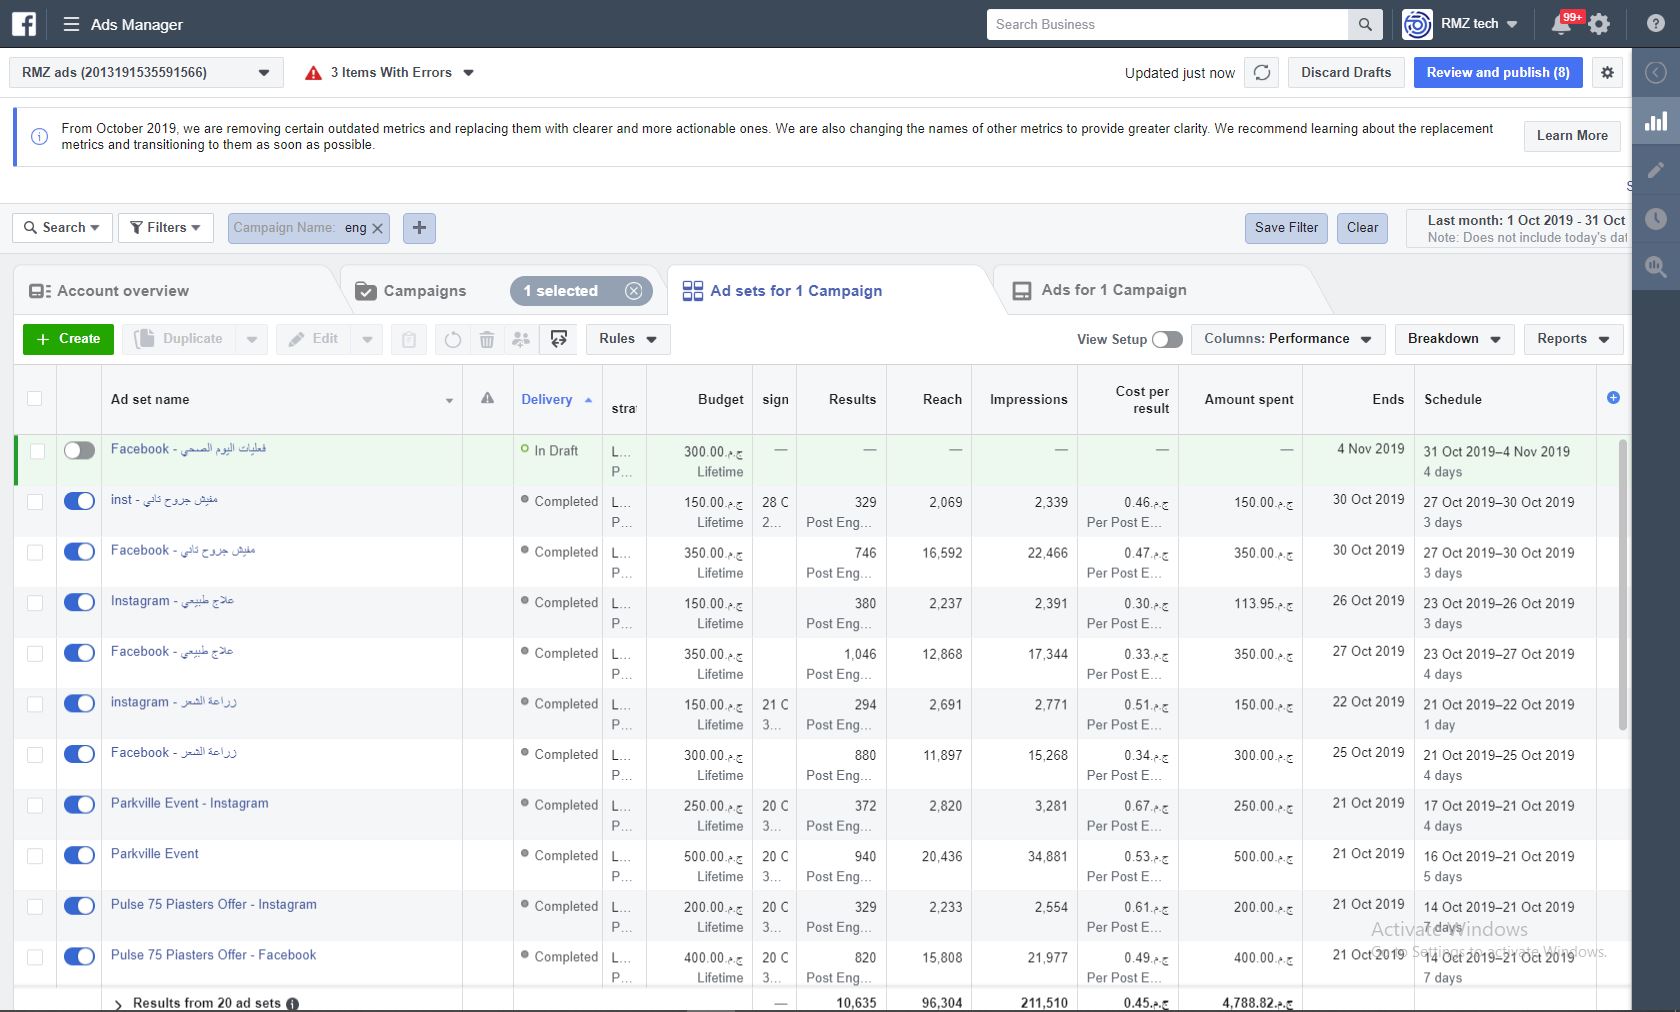Click the info icon next to Results from 20 ad sets
The image size is (1680, 1012).
pyautogui.click(x=292, y=1003)
